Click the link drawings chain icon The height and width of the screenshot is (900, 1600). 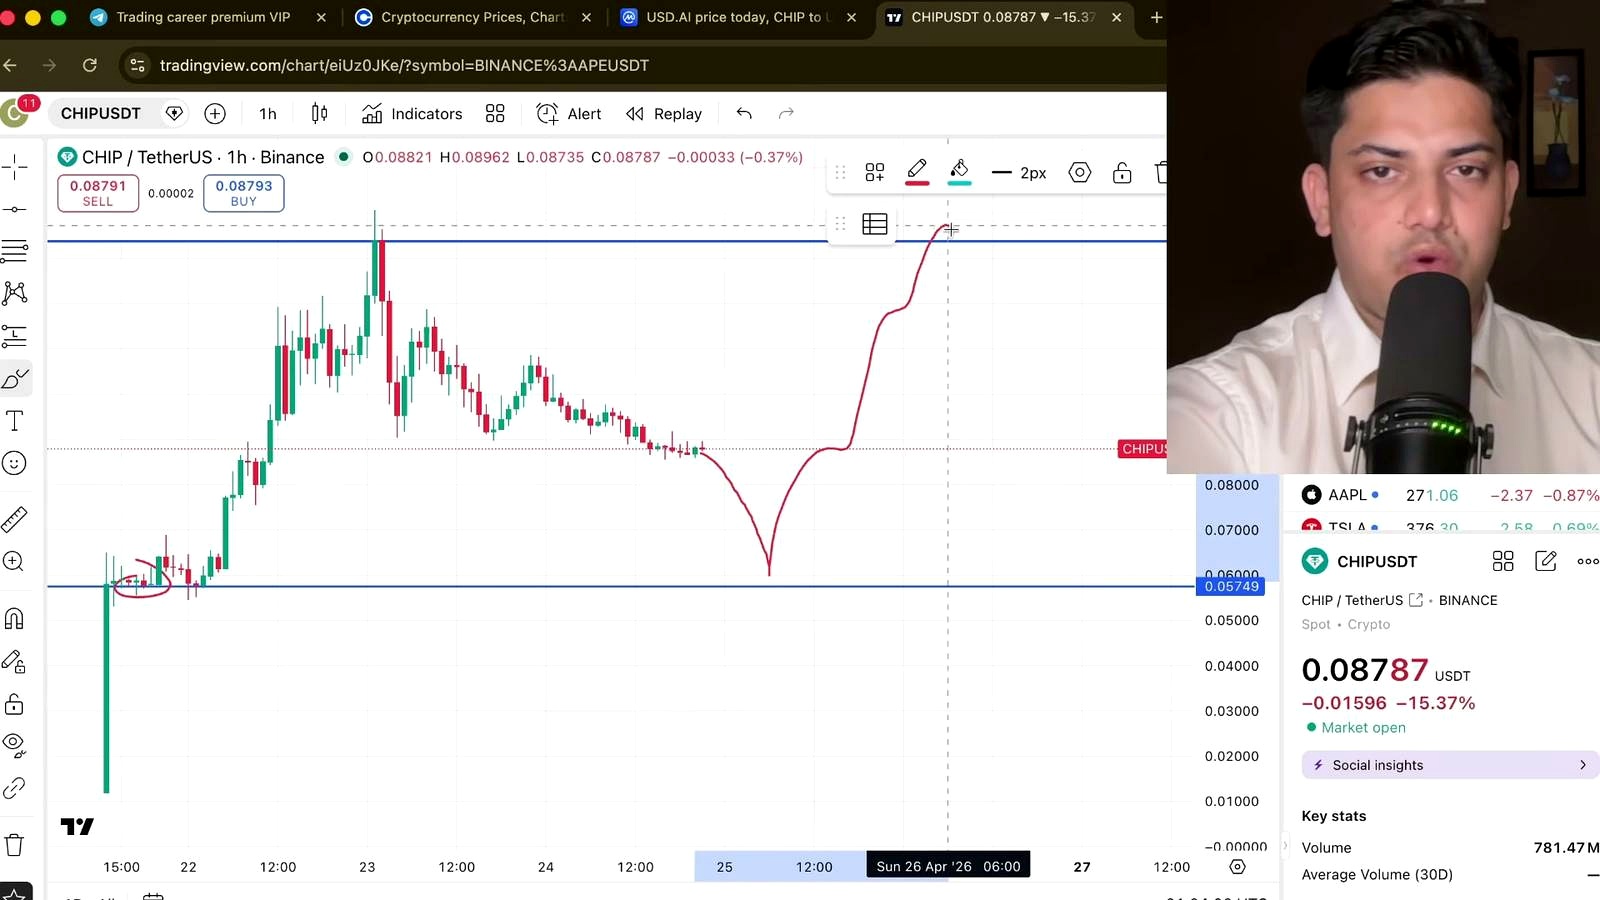point(15,788)
